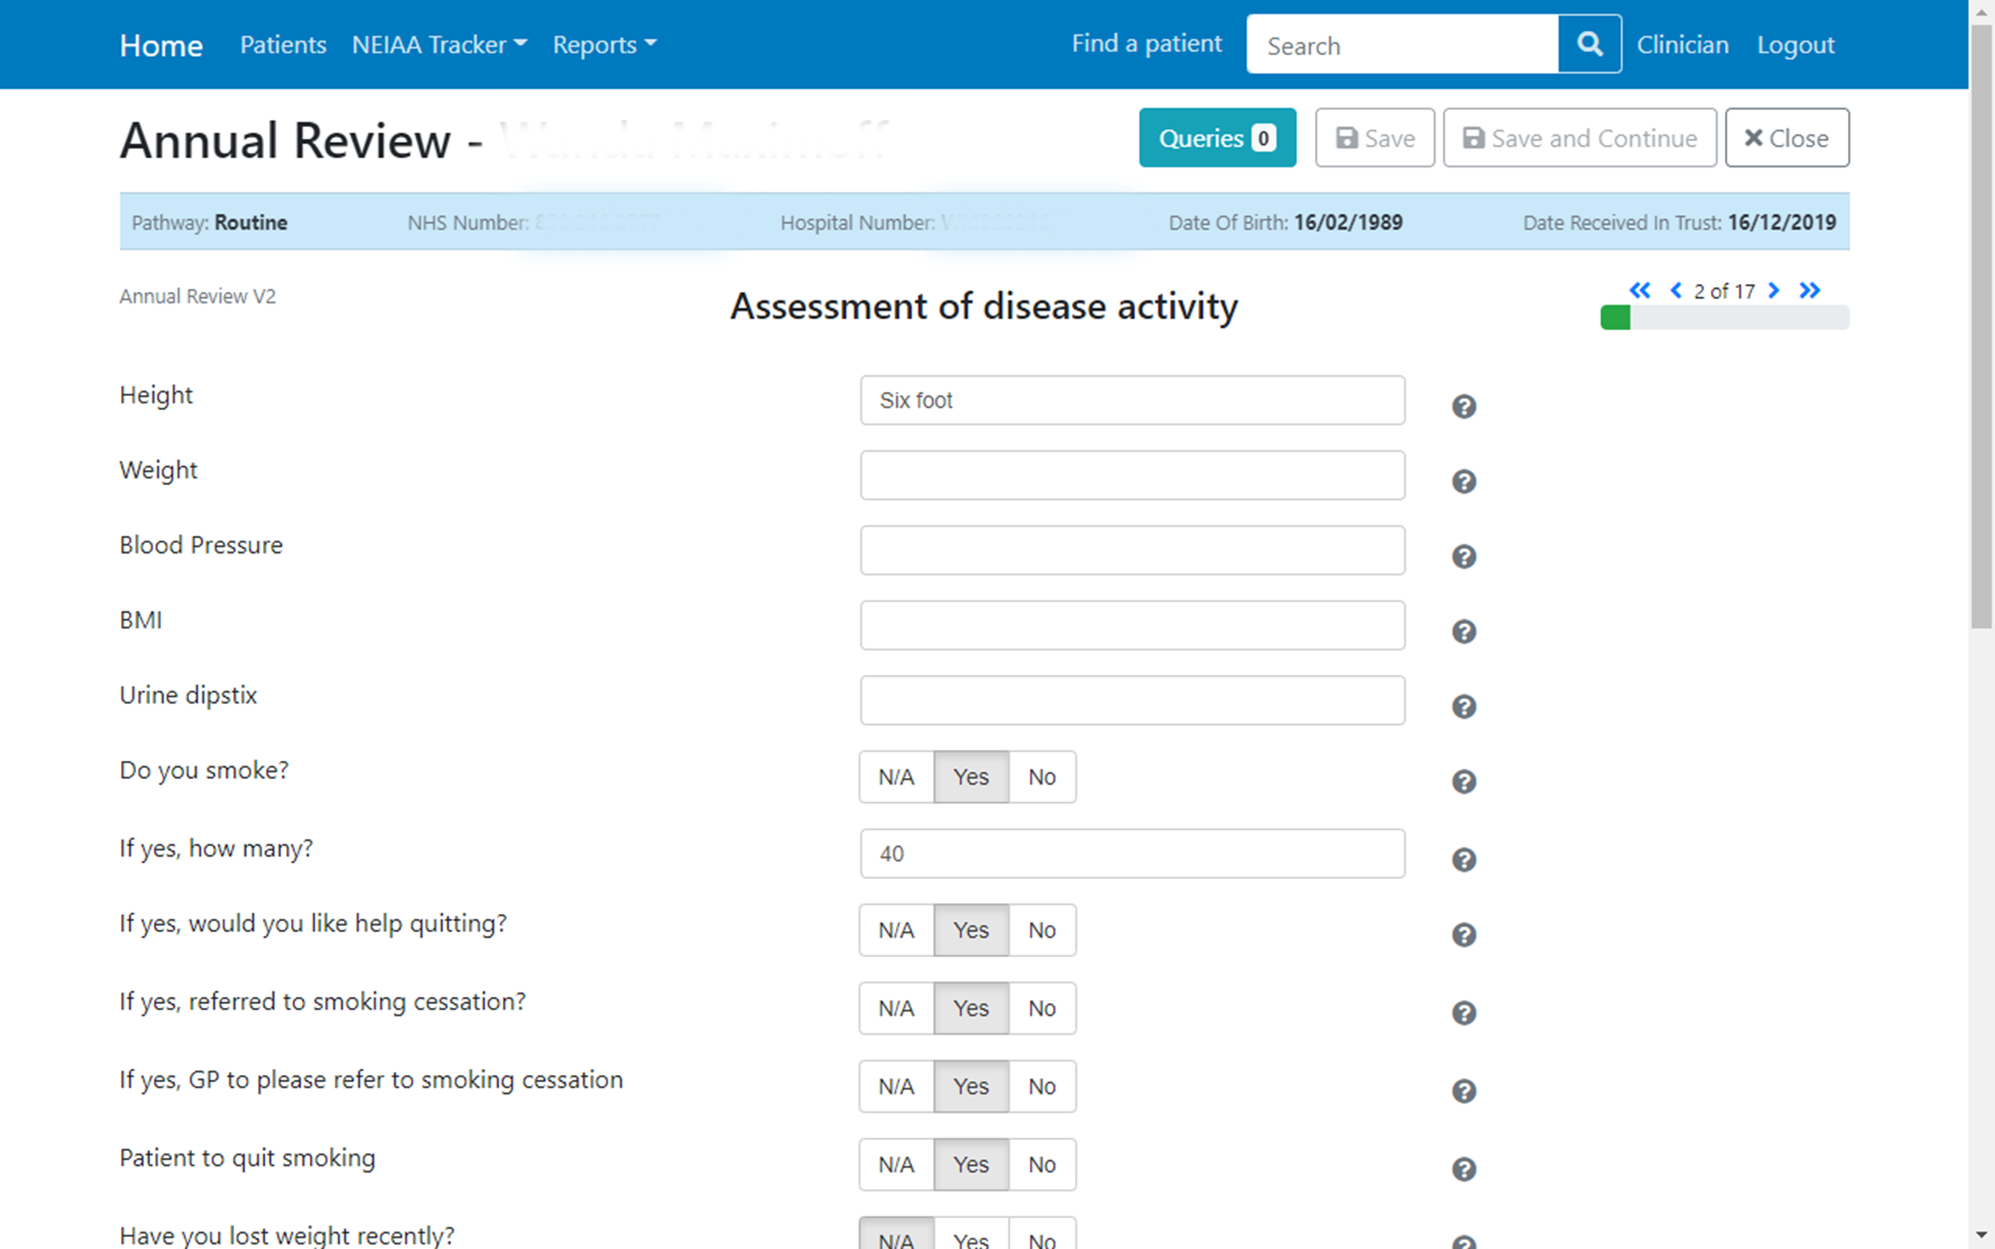Open the Clinician menu item
This screenshot has width=1995, height=1249.
[1682, 44]
